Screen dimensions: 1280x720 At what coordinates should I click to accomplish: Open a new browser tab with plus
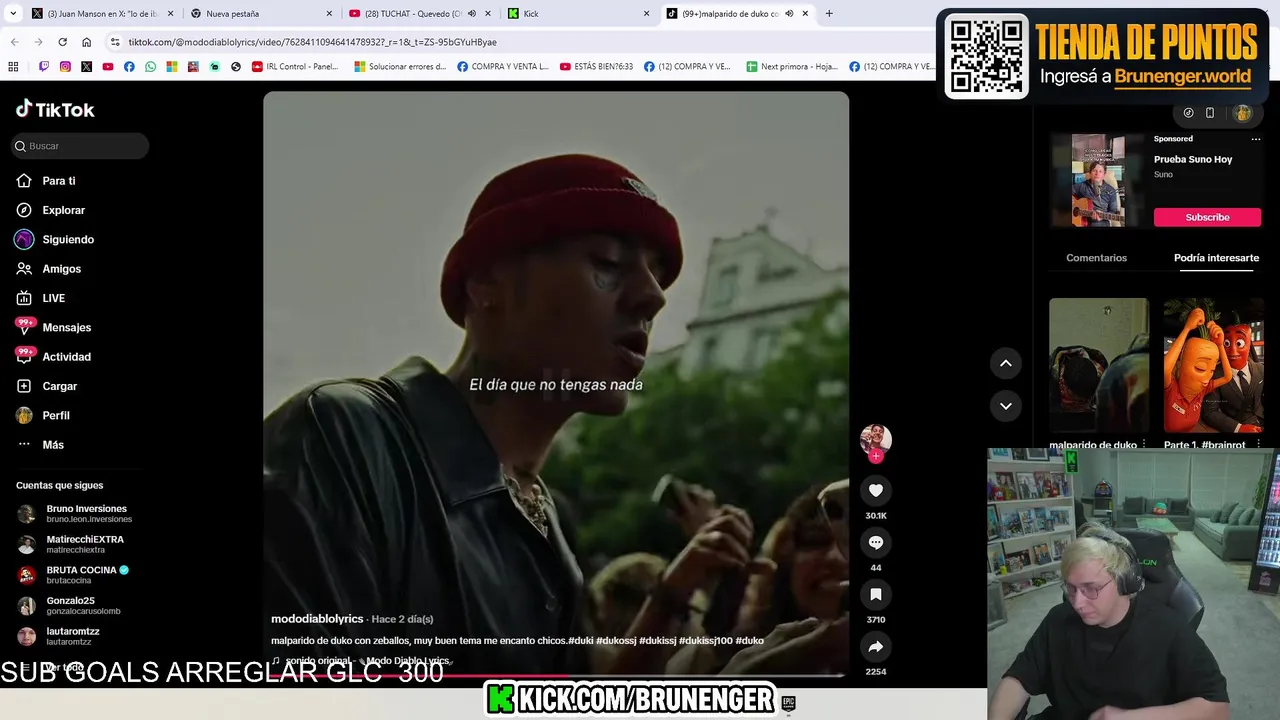pyautogui.click(x=829, y=14)
